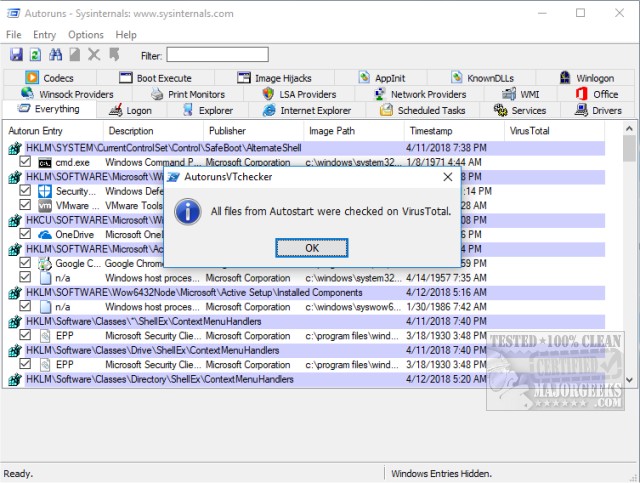Sort by Autorun Entry column header
Viewport: 640px width, 483px height.
coord(53,131)
